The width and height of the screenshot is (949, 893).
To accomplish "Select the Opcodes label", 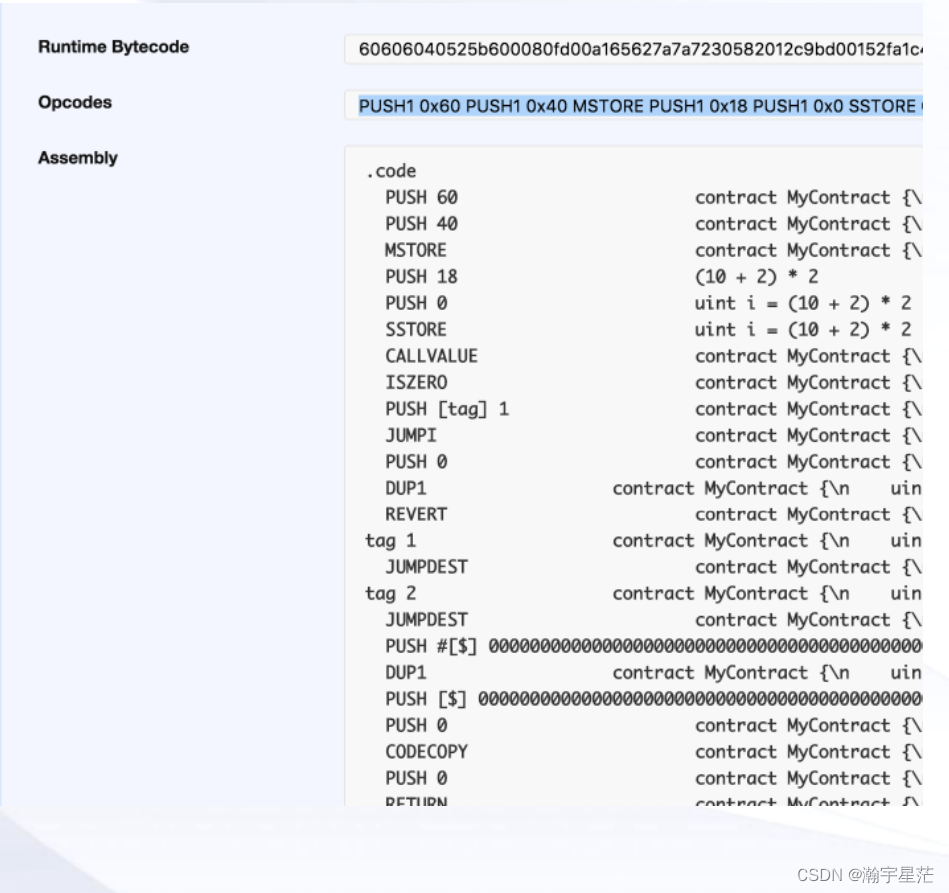I will (75, 102).
